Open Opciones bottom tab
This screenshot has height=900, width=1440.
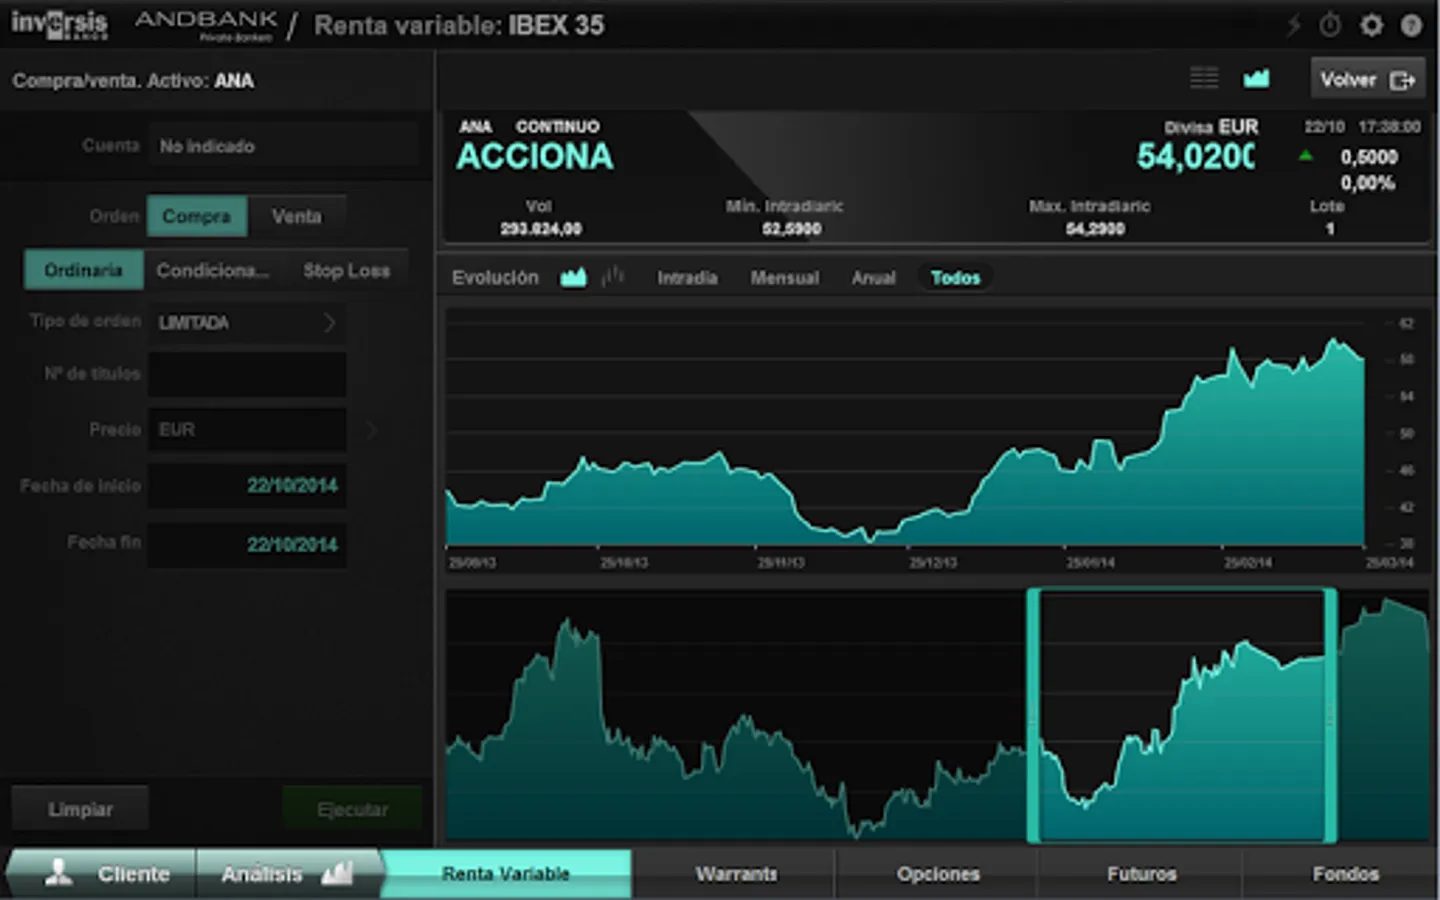938,873
